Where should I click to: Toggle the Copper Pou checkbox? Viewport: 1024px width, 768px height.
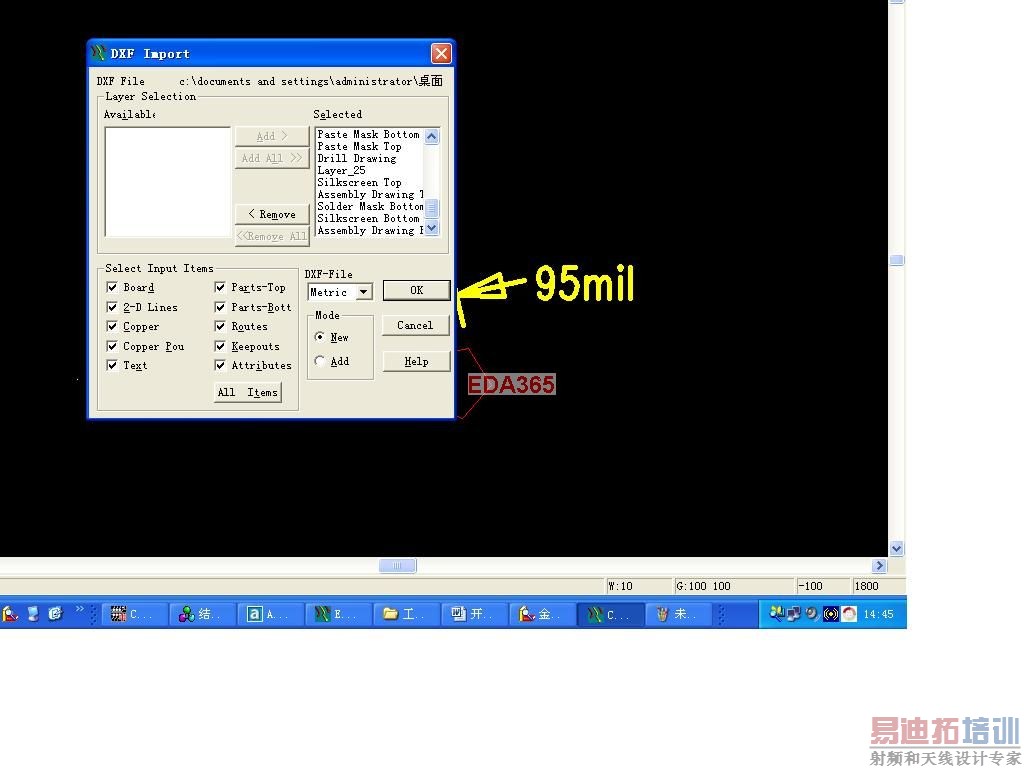(x=112, y=346)
